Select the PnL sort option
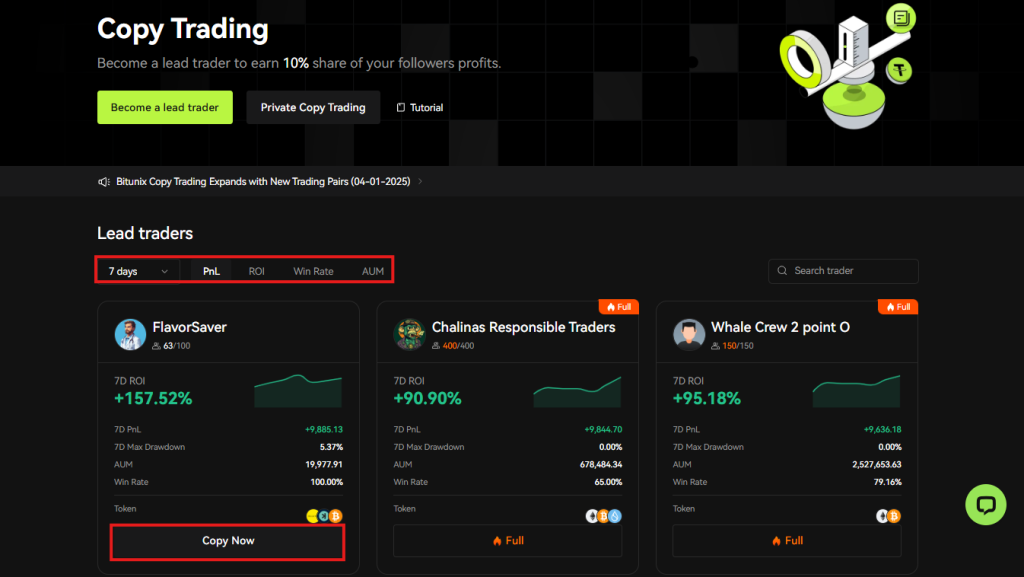1024x577 pixels. pos(210,270)
